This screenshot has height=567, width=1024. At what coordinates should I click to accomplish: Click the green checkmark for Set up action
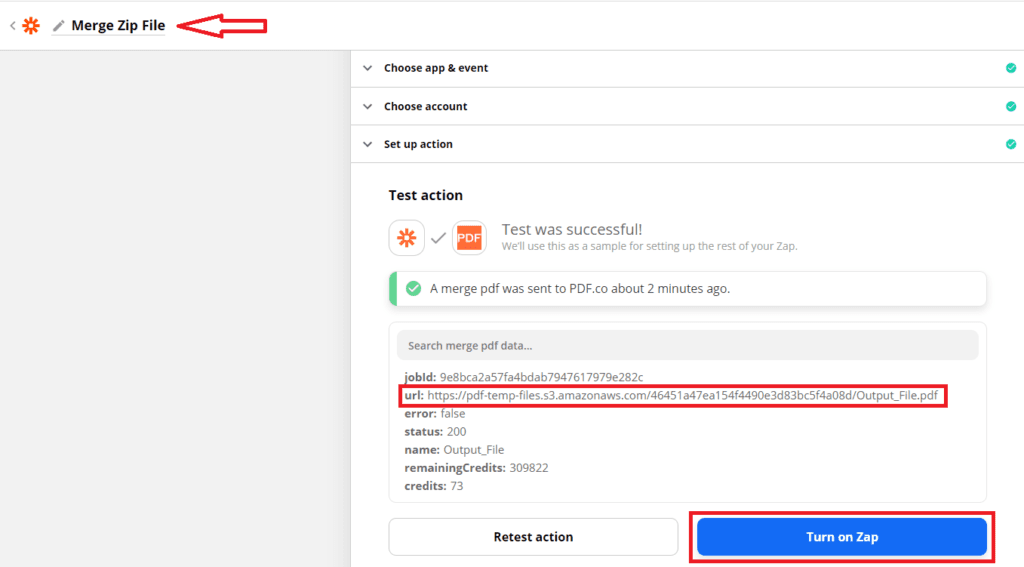1010,144
